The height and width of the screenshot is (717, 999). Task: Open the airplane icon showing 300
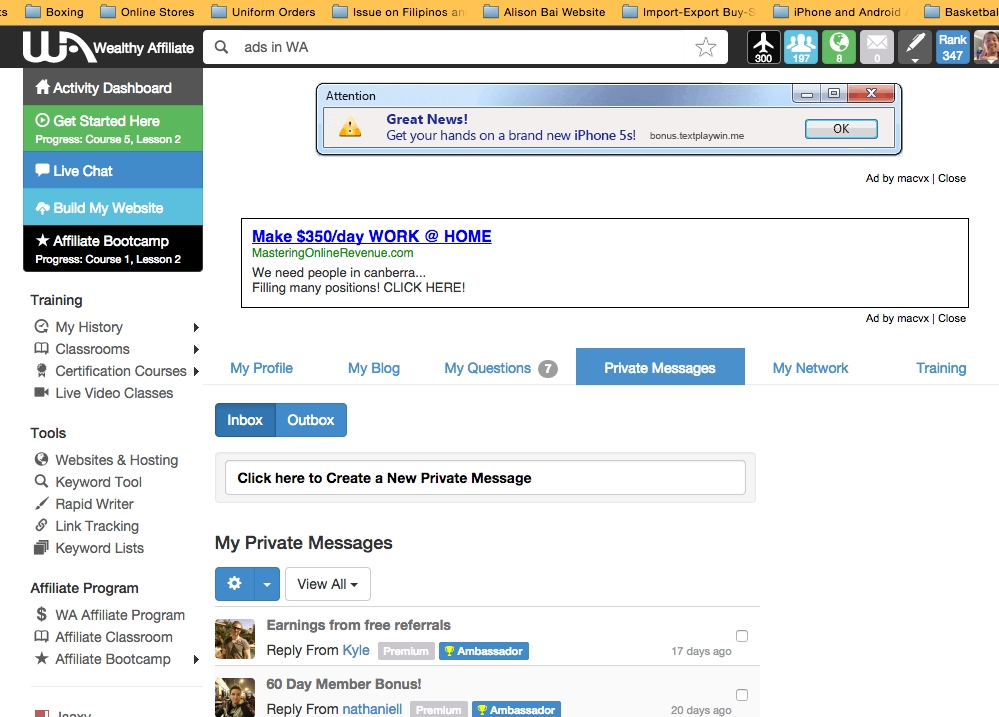[763, 47]
